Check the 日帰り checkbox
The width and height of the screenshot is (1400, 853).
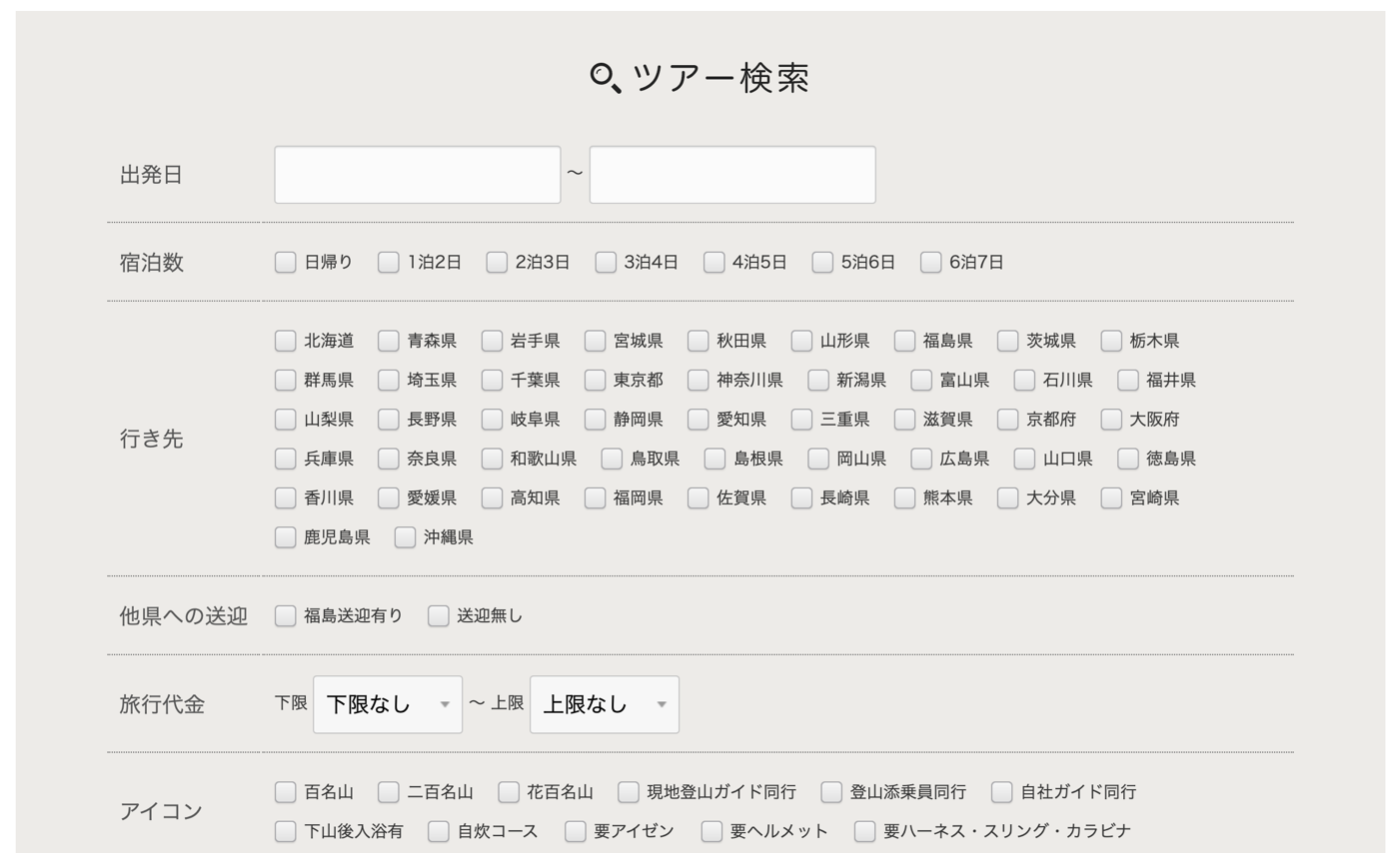point(286,263)
